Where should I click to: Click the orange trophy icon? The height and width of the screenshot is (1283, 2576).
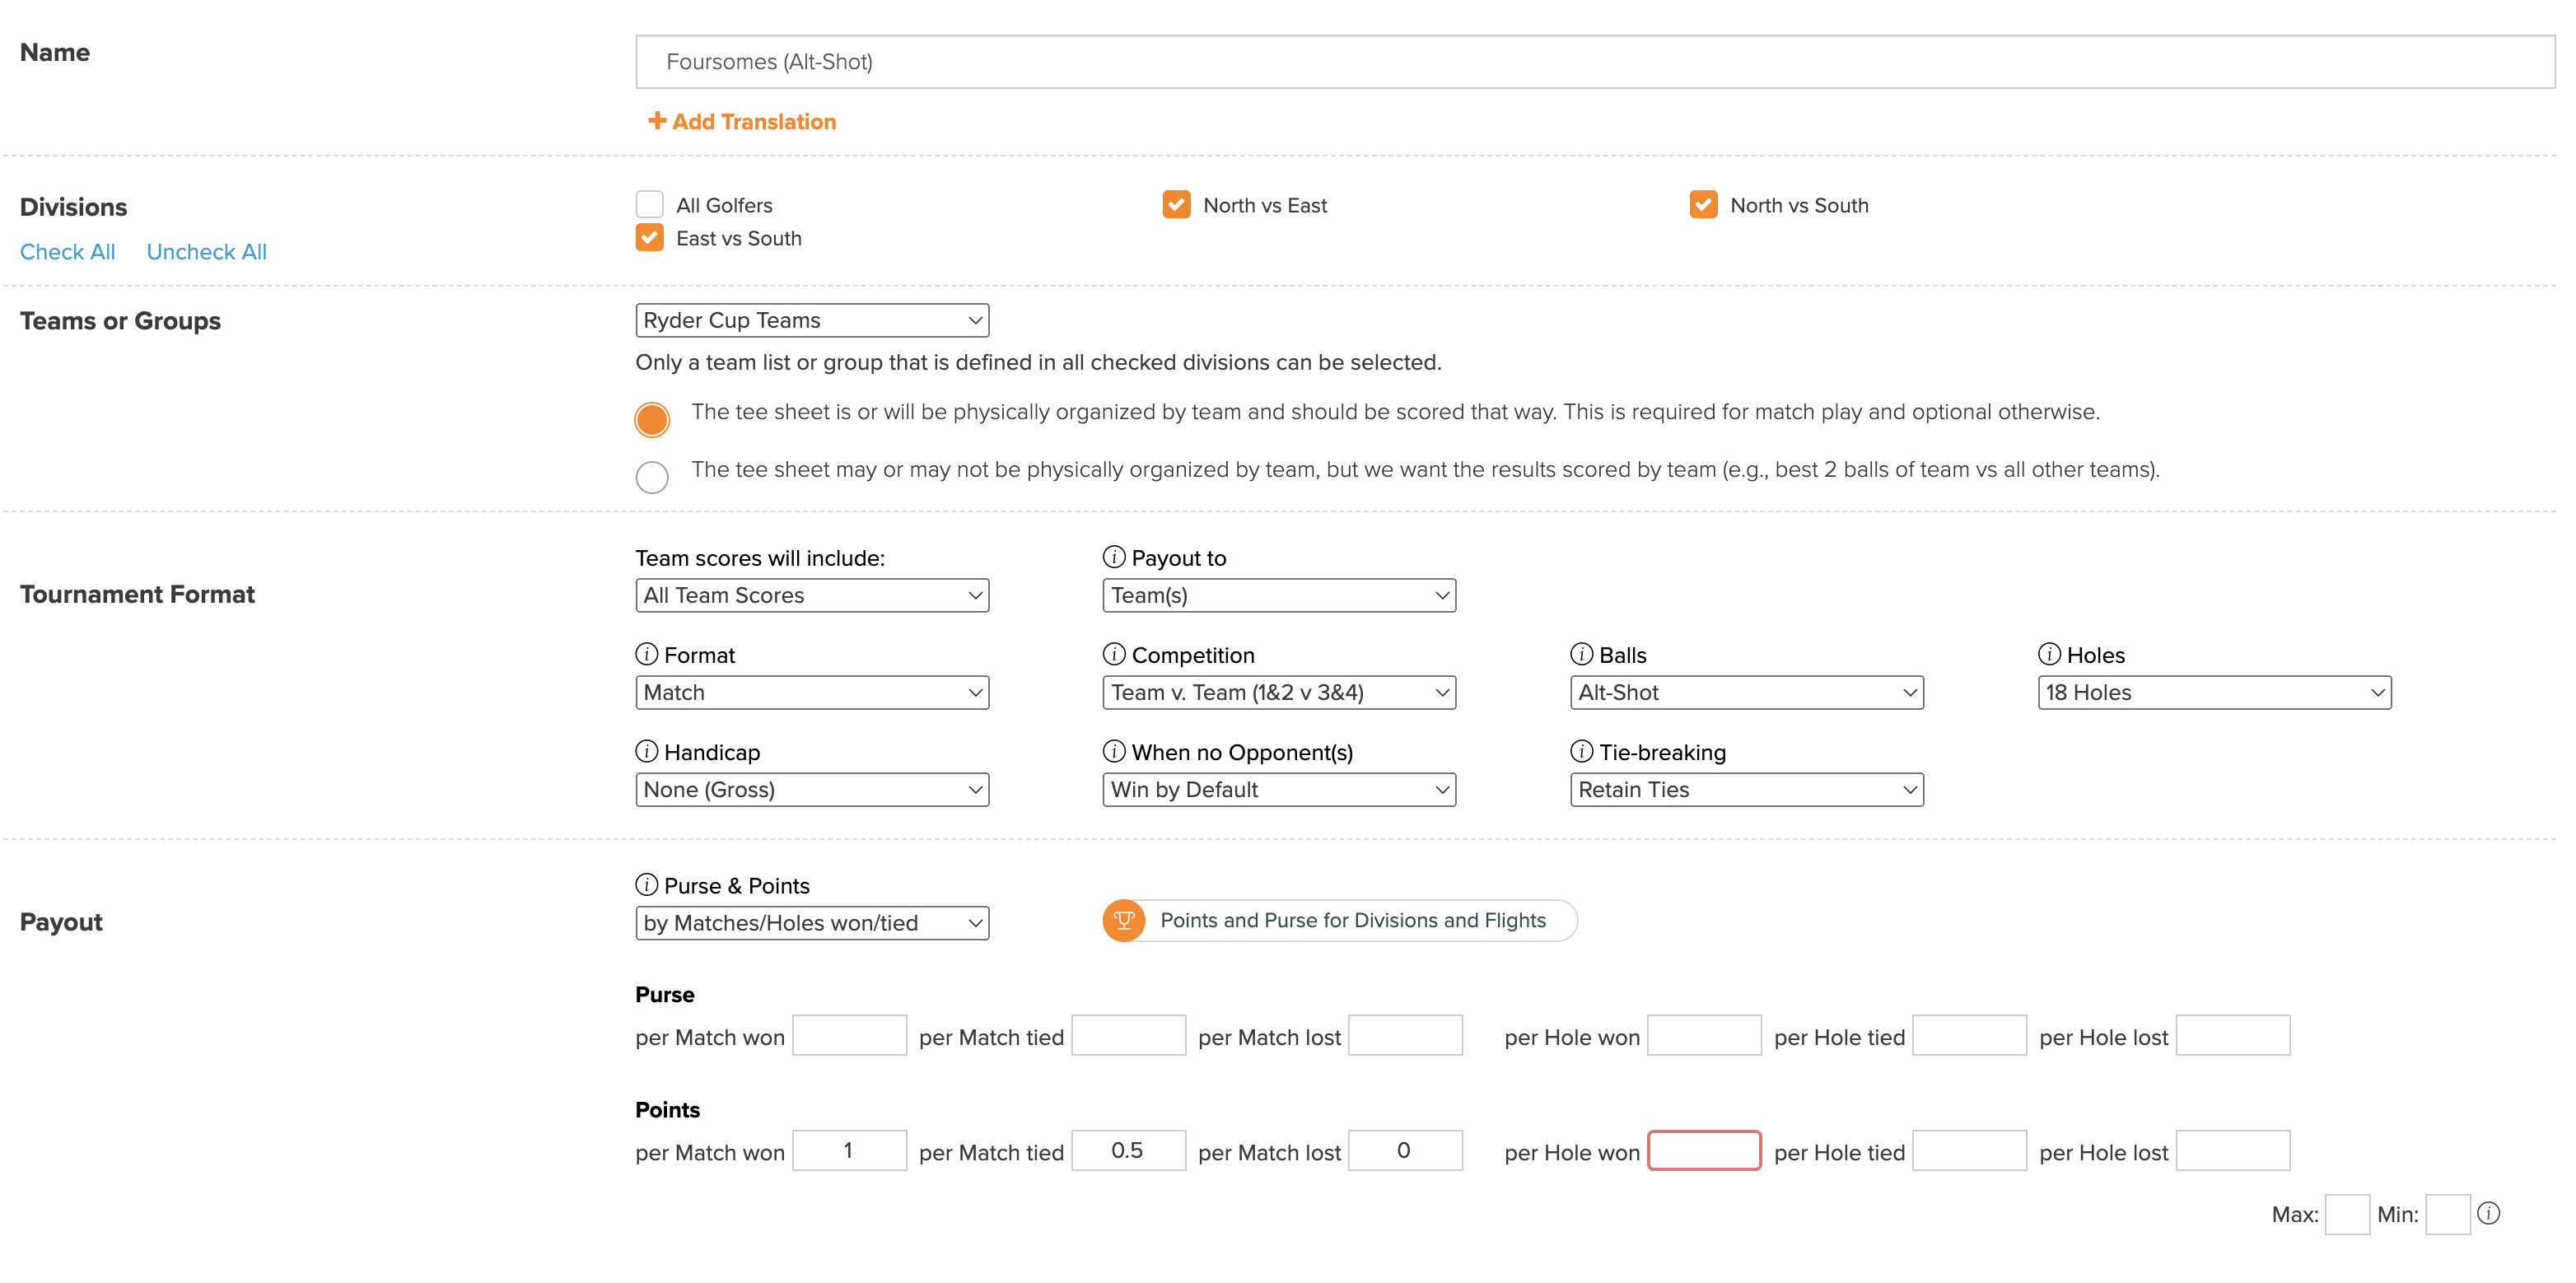tap(1124, 920)
